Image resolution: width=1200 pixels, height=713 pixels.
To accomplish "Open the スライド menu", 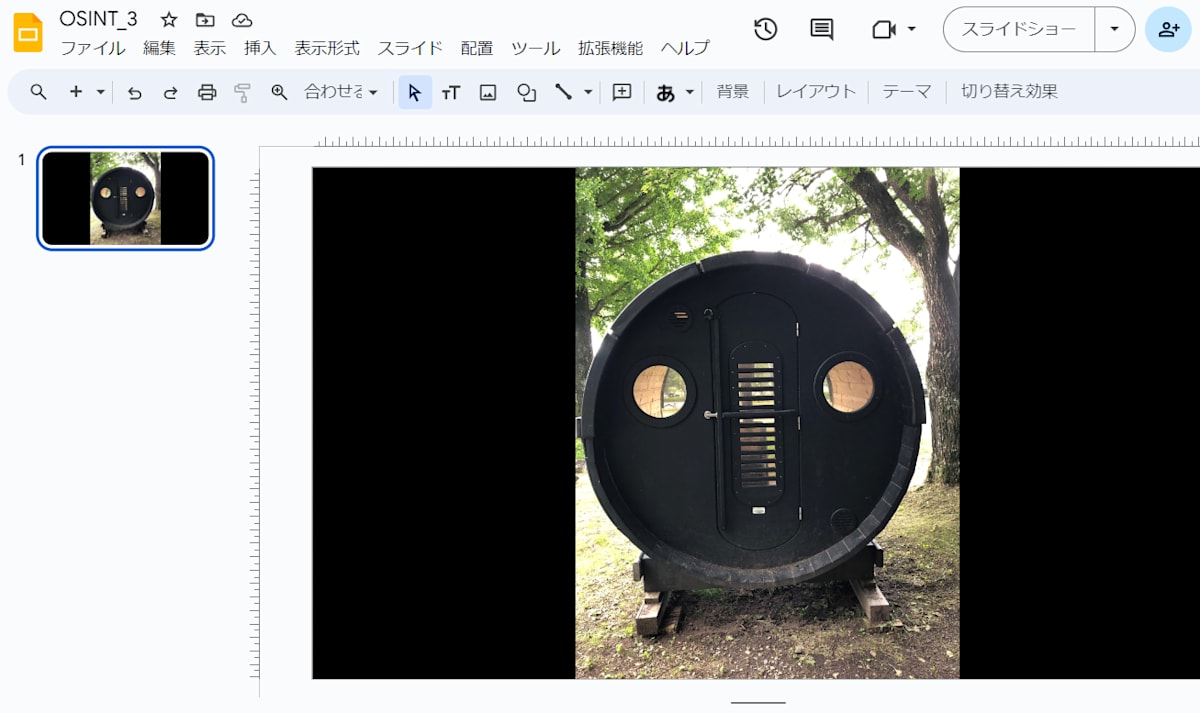I will point(410,48).
